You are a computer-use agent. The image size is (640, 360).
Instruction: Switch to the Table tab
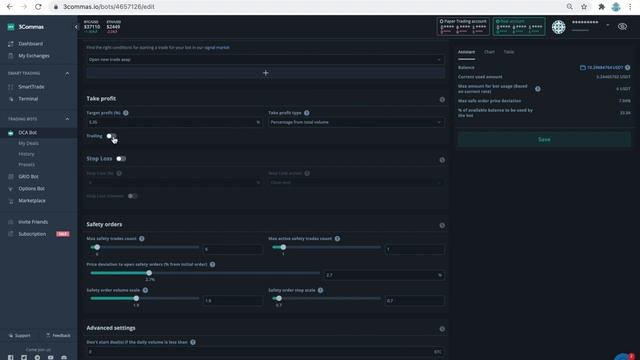coord(509,52)
